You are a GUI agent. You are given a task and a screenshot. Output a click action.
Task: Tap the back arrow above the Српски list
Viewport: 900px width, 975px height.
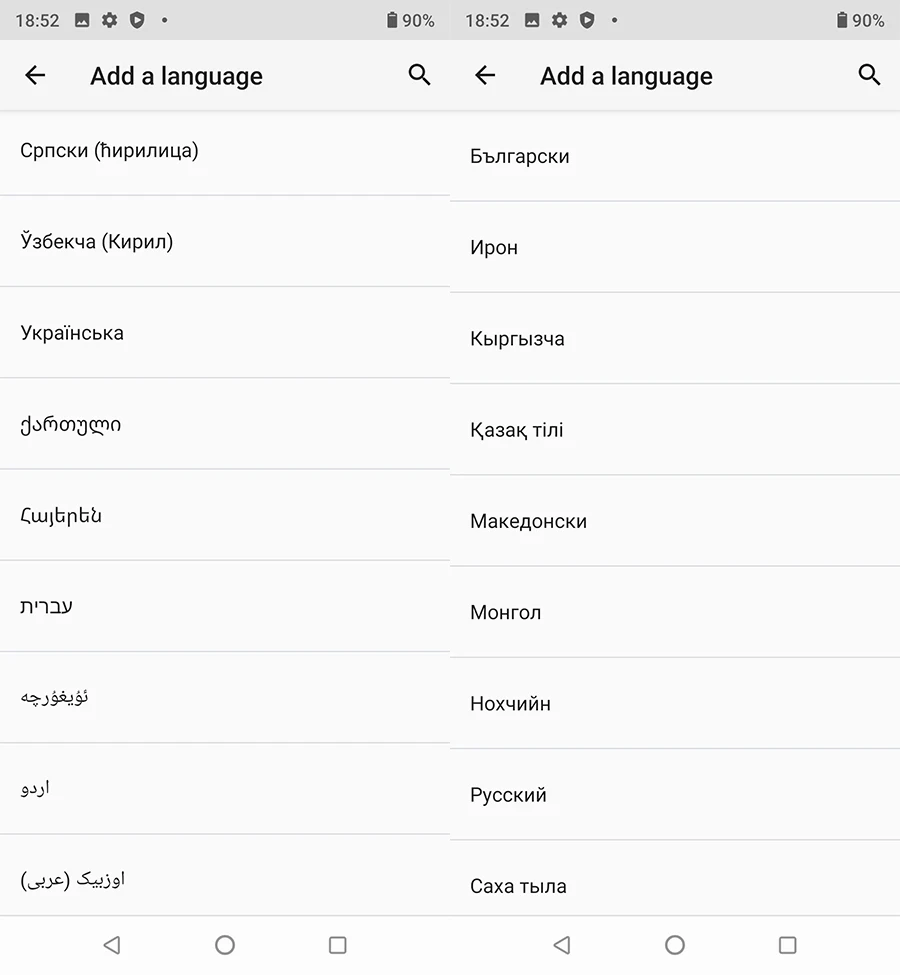[x=35, y=76]
